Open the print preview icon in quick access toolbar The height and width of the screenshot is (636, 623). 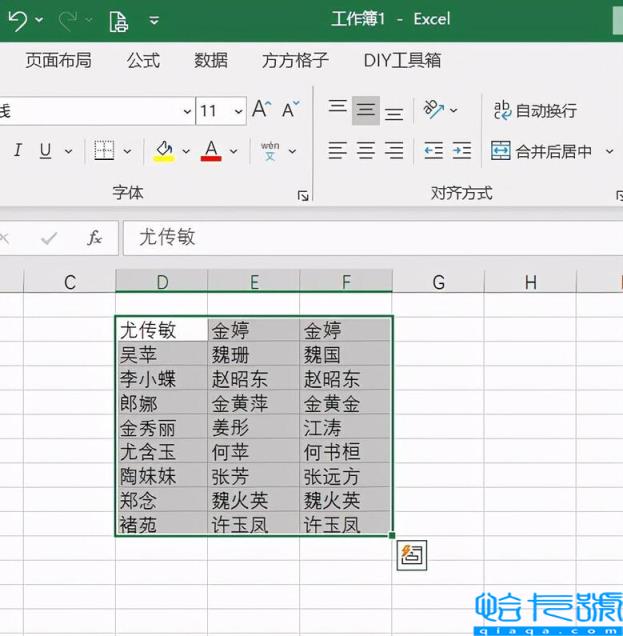(x=118, y=21)
